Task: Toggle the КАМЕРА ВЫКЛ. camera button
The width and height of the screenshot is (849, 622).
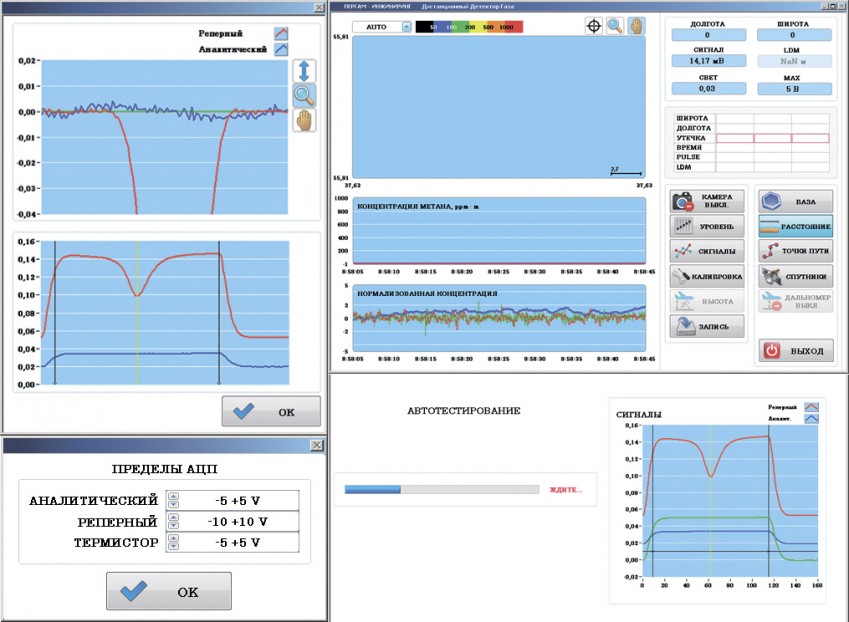Action: click(x=708, y=201)
